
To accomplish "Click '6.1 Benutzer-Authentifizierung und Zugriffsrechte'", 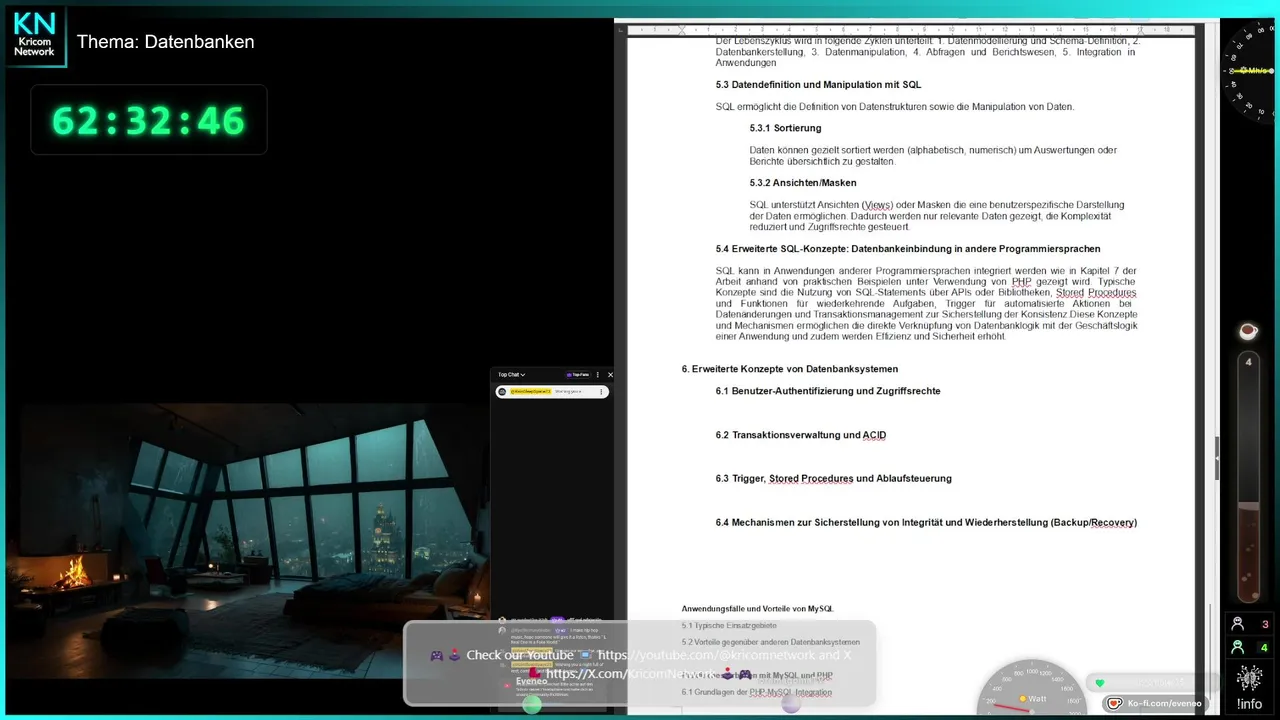I will pos(828,391).
